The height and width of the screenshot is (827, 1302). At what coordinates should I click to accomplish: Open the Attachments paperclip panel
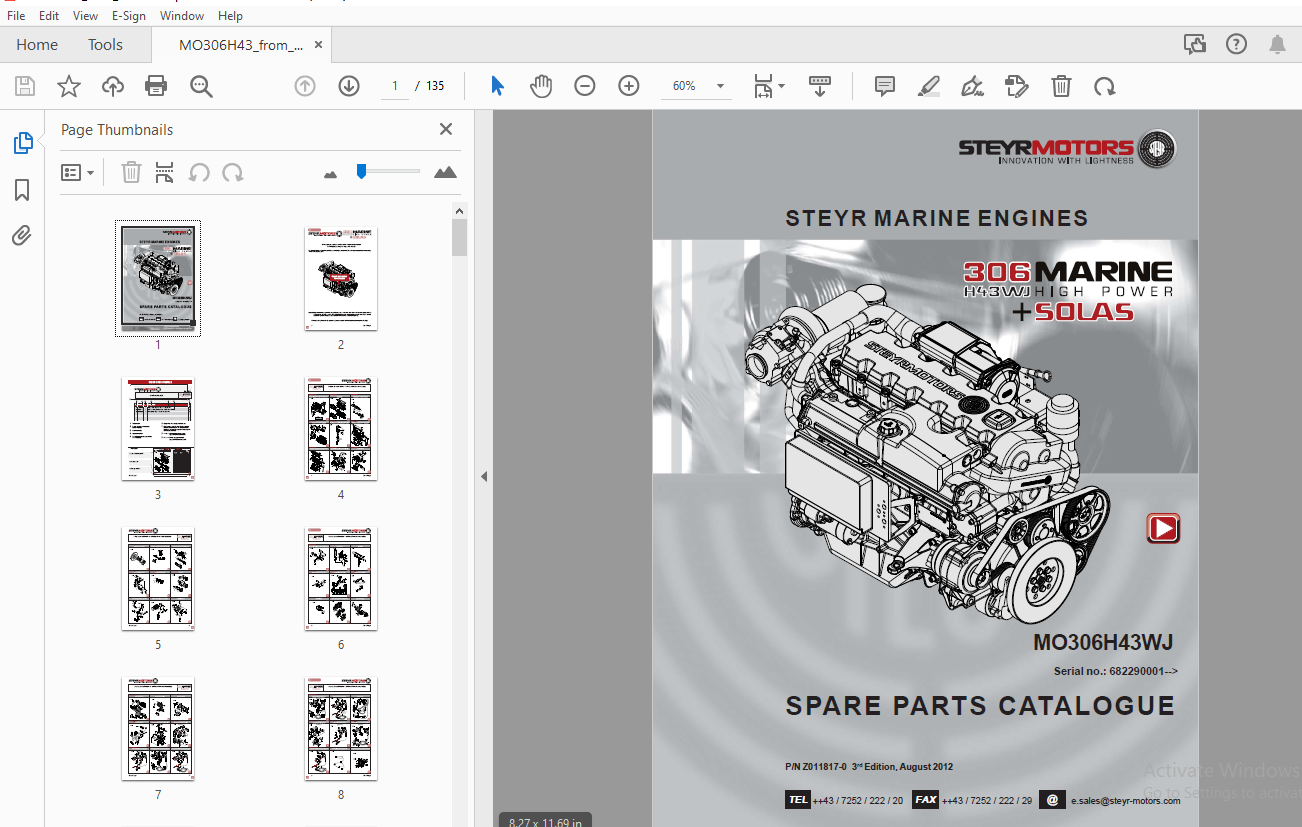22,236
